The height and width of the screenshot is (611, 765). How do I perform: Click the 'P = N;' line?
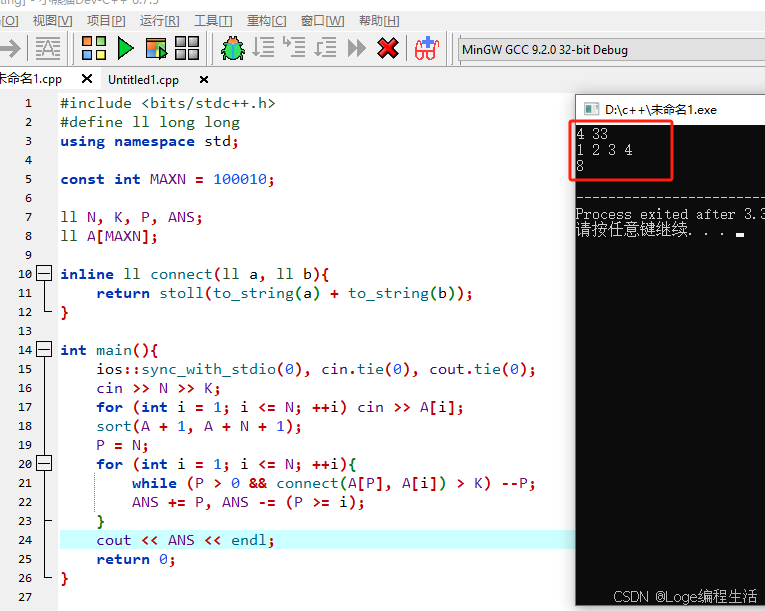tap(121, 445)
